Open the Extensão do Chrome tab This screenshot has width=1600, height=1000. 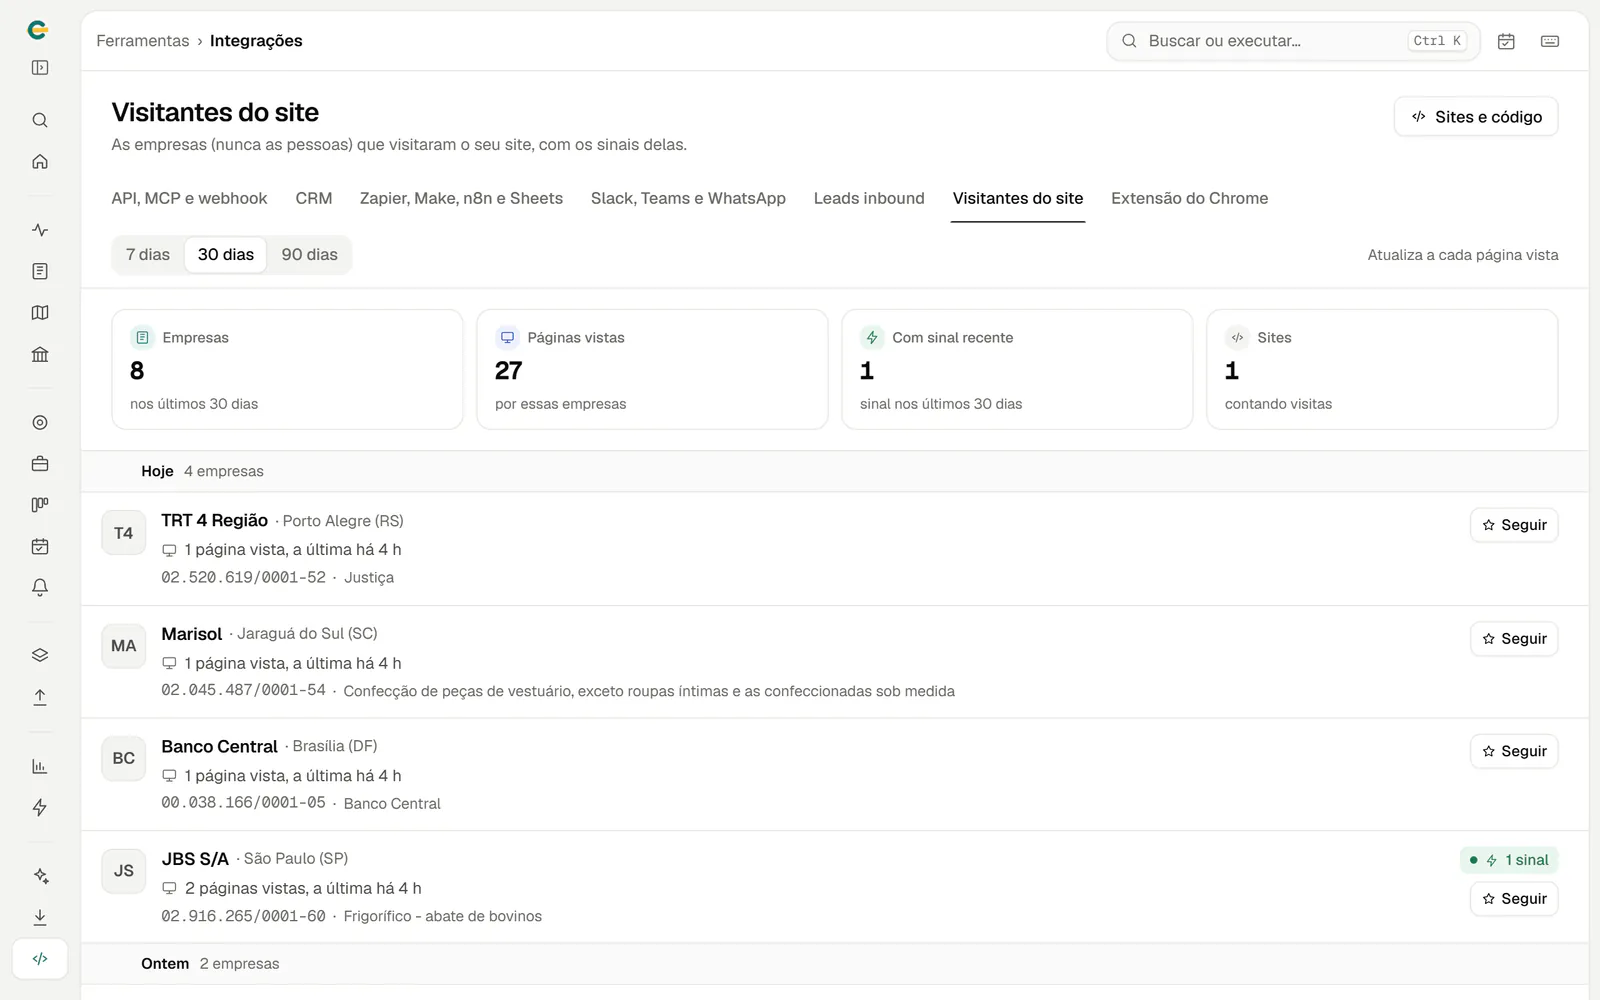(x=1189, y=198)
